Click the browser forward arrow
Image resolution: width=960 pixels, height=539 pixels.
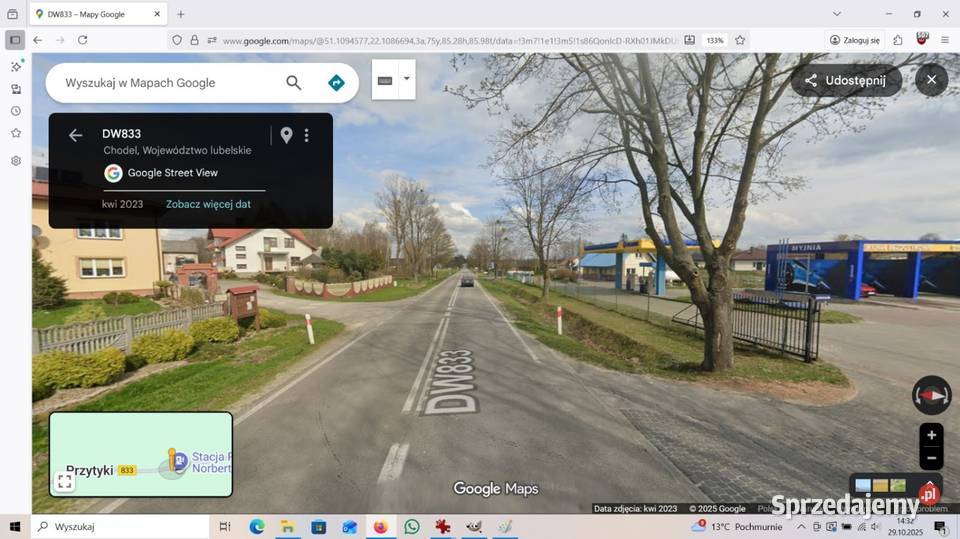coord(60,40)
